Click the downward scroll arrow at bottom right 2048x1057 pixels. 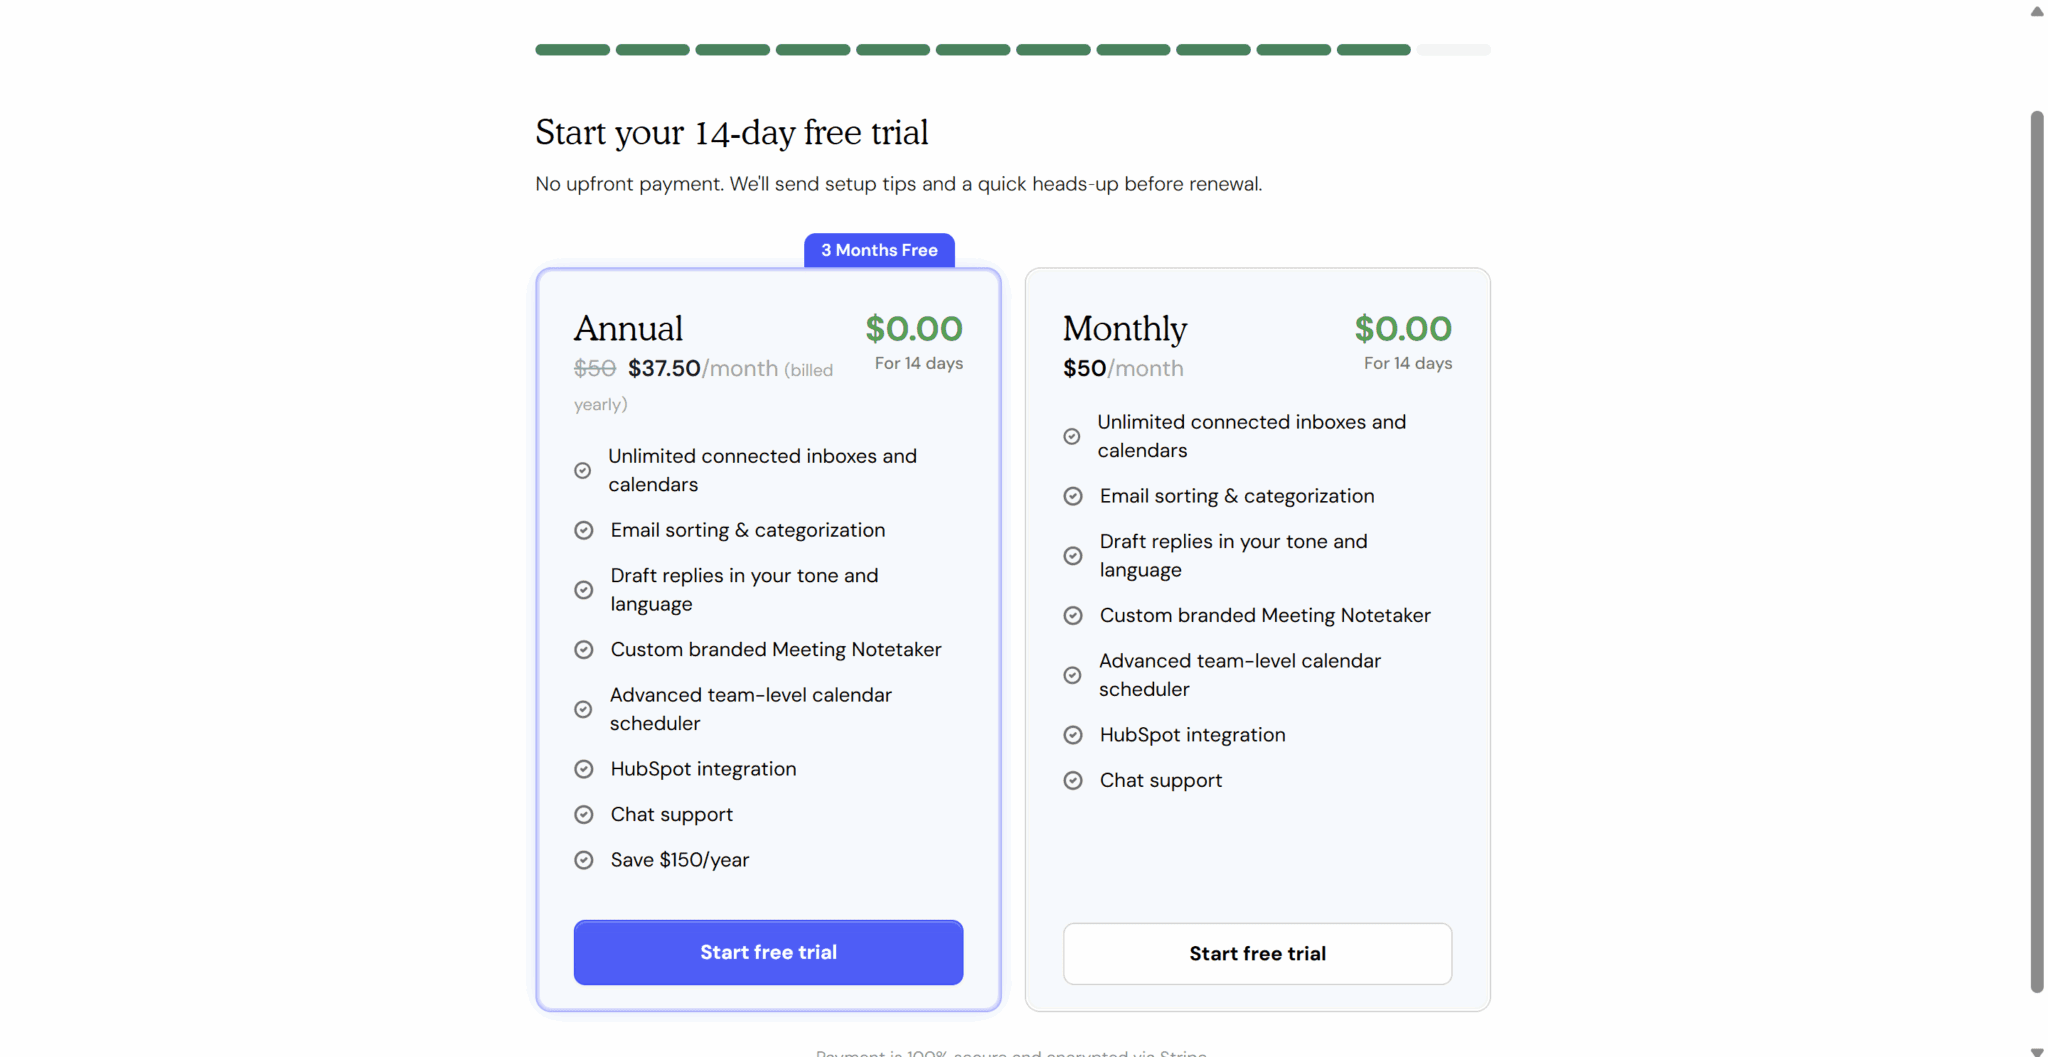point(2036,1046)
